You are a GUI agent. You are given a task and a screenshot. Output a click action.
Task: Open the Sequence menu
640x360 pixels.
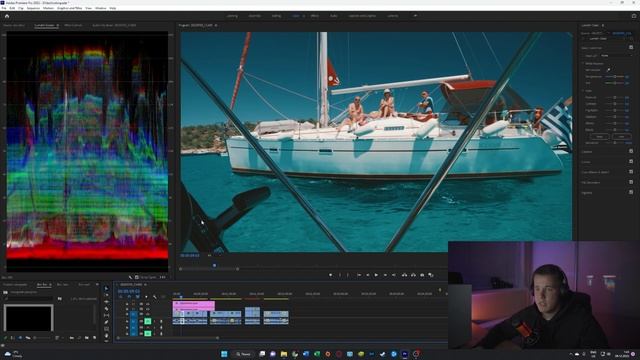coord(33,8)
